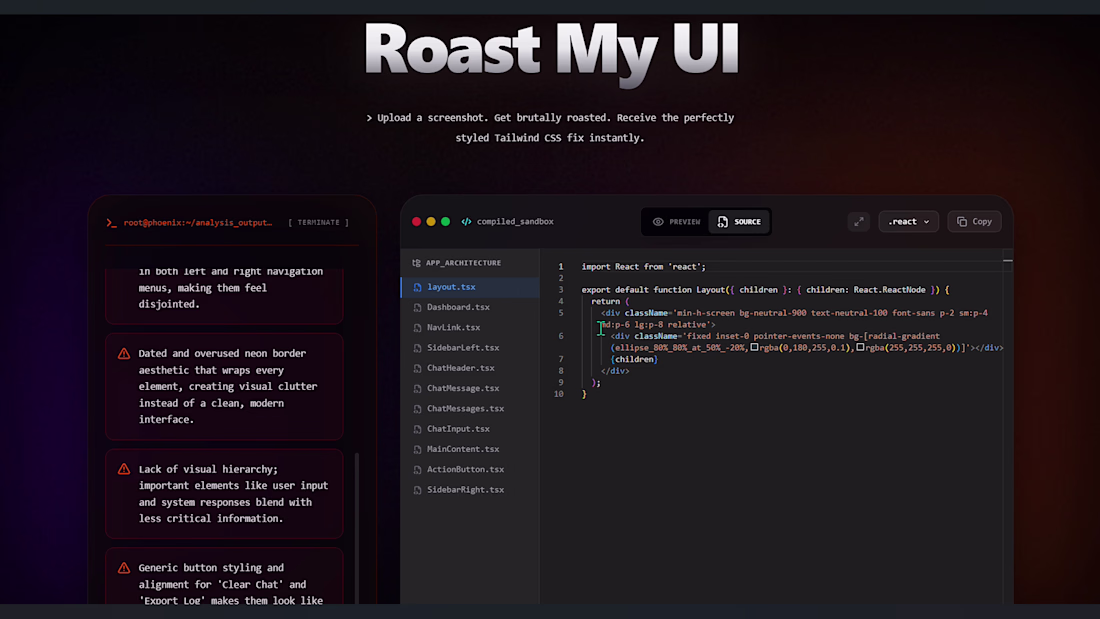
Task: Click the import React line in the editor
Action: [643, 267]
